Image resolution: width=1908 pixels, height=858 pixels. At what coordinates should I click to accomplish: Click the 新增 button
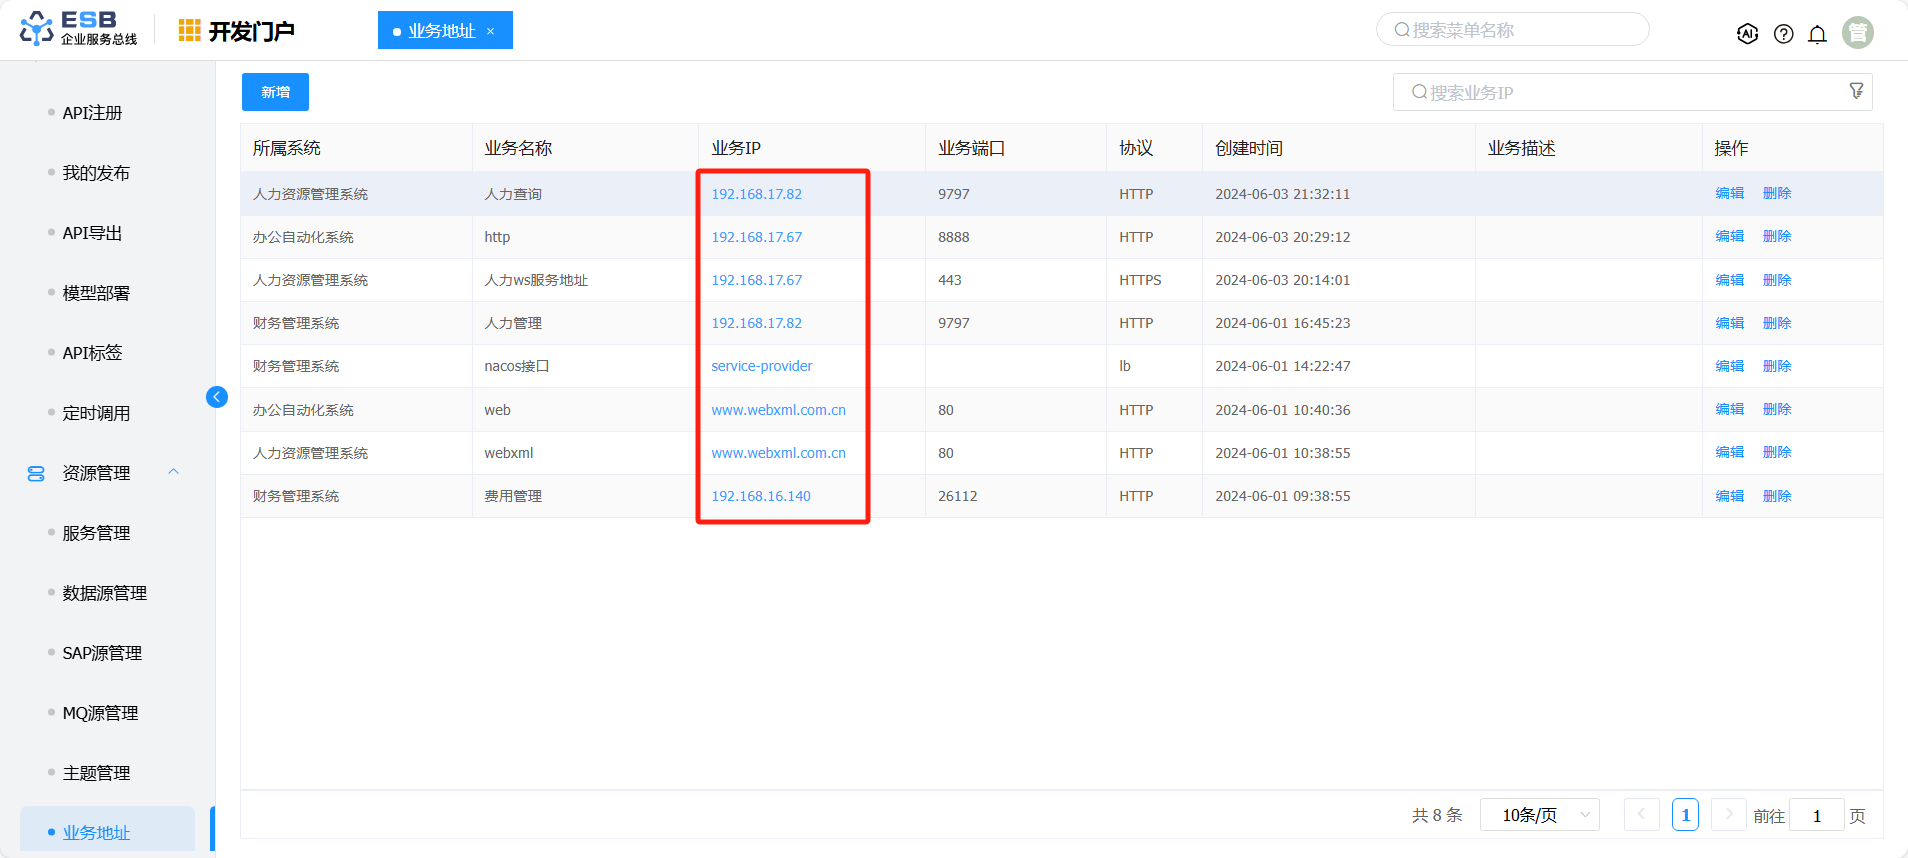pos(275,92)
